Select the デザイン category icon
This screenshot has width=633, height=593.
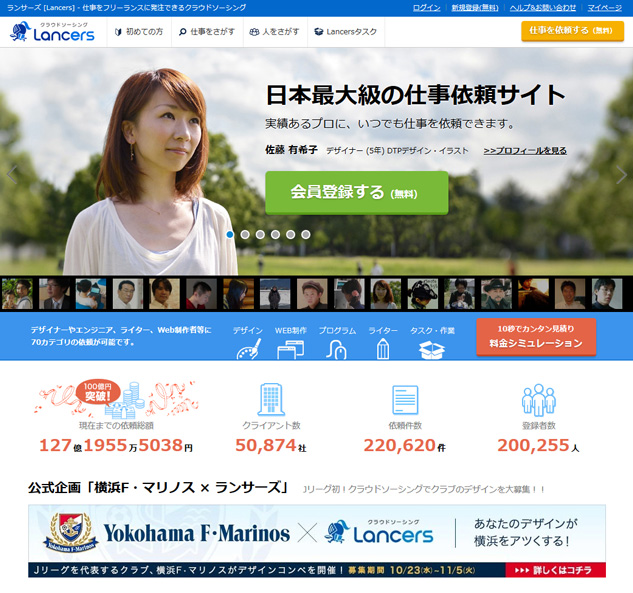tap(248, 348)
